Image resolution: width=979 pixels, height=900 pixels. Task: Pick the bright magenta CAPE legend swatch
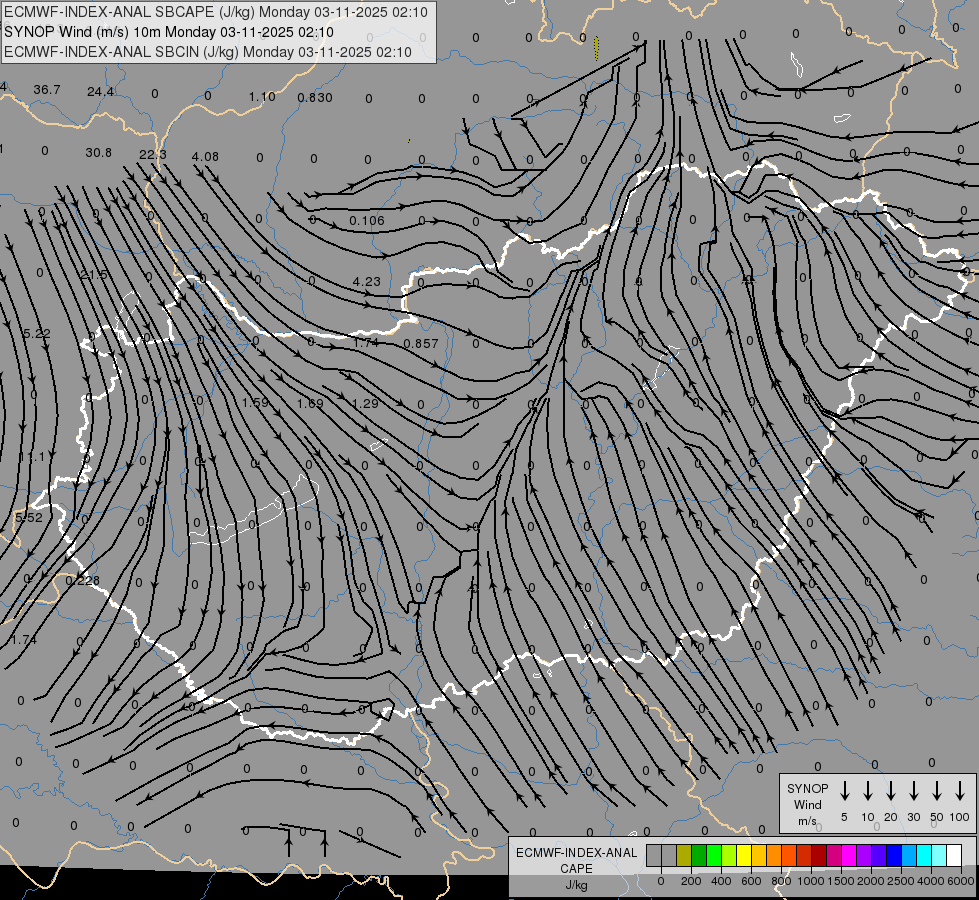coord(849,855)
